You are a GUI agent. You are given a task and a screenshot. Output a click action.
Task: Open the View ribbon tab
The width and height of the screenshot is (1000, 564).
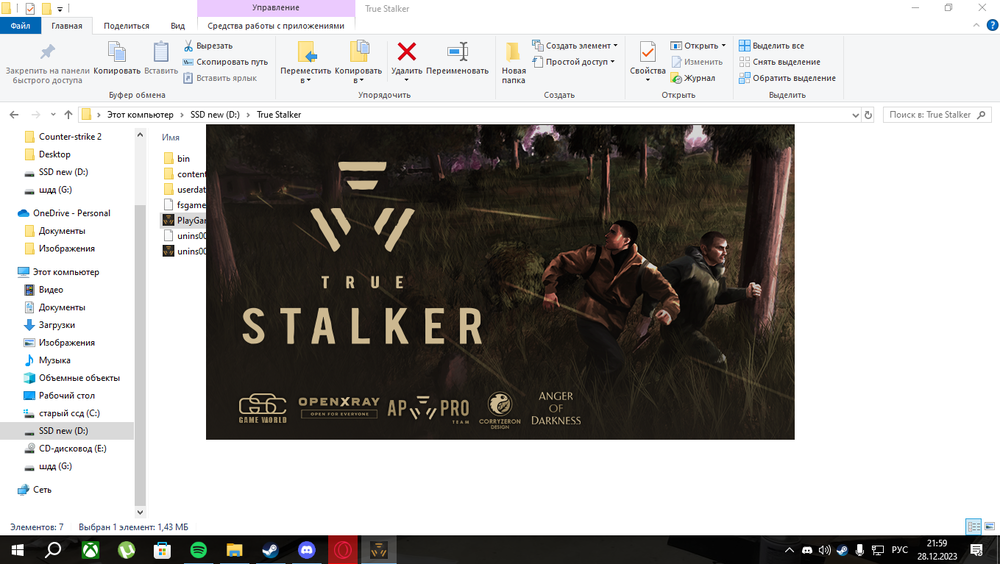point(178,26)
